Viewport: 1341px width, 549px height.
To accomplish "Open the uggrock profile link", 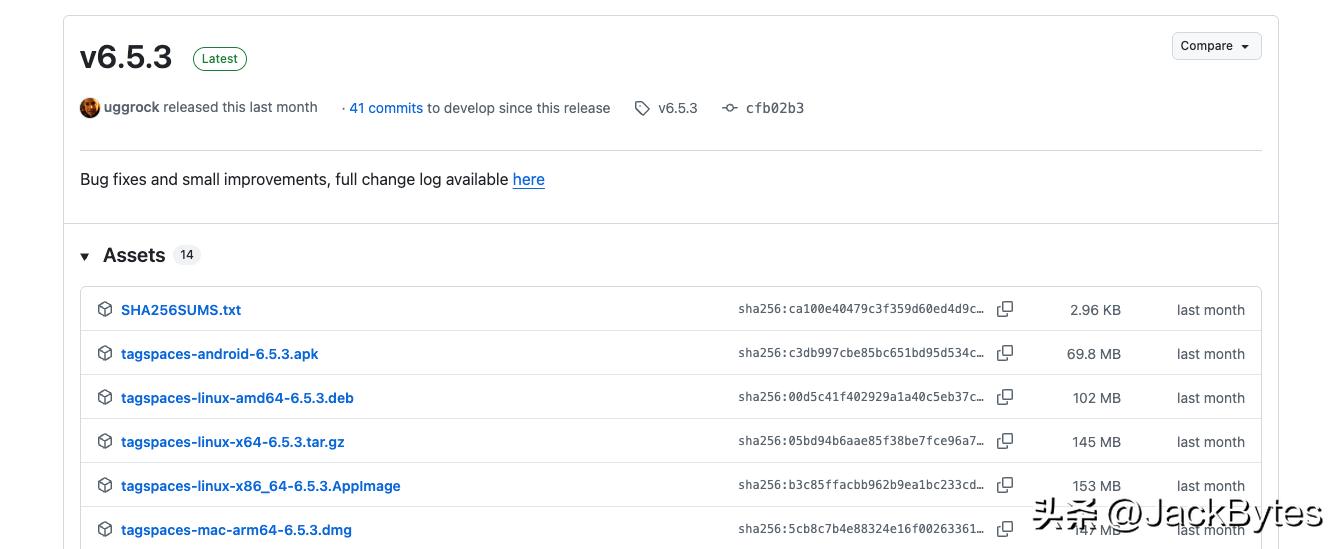I will coord(131,108).
